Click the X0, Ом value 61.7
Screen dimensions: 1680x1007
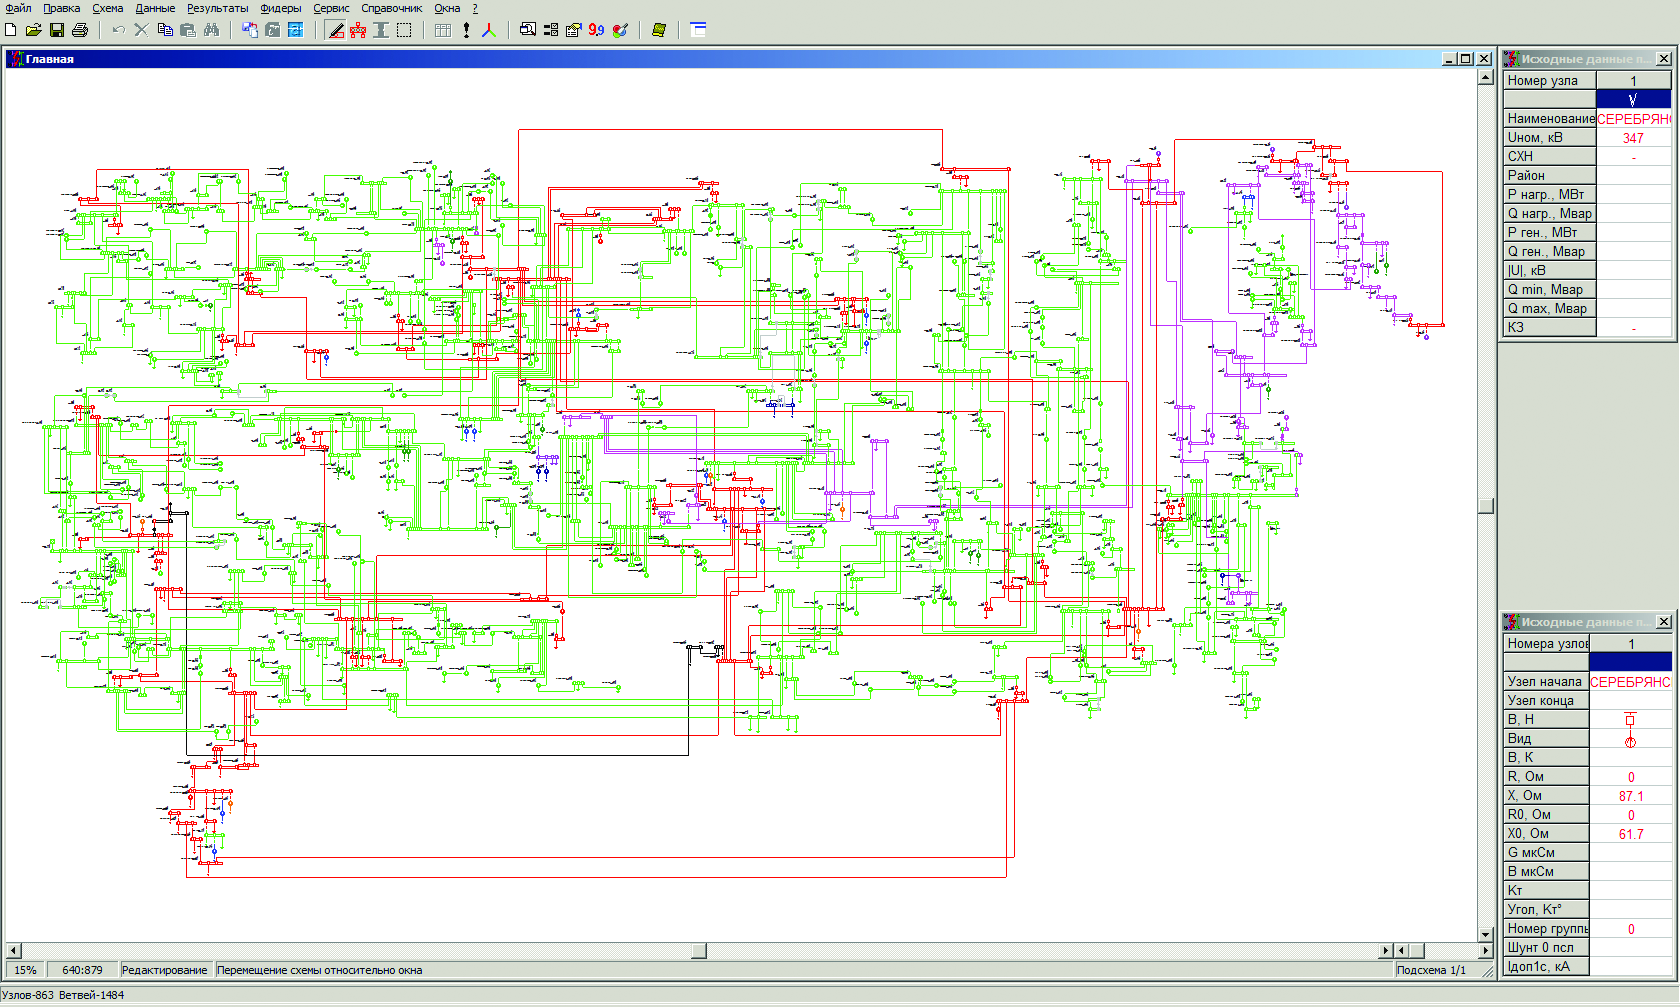[x=1631, y=834]
